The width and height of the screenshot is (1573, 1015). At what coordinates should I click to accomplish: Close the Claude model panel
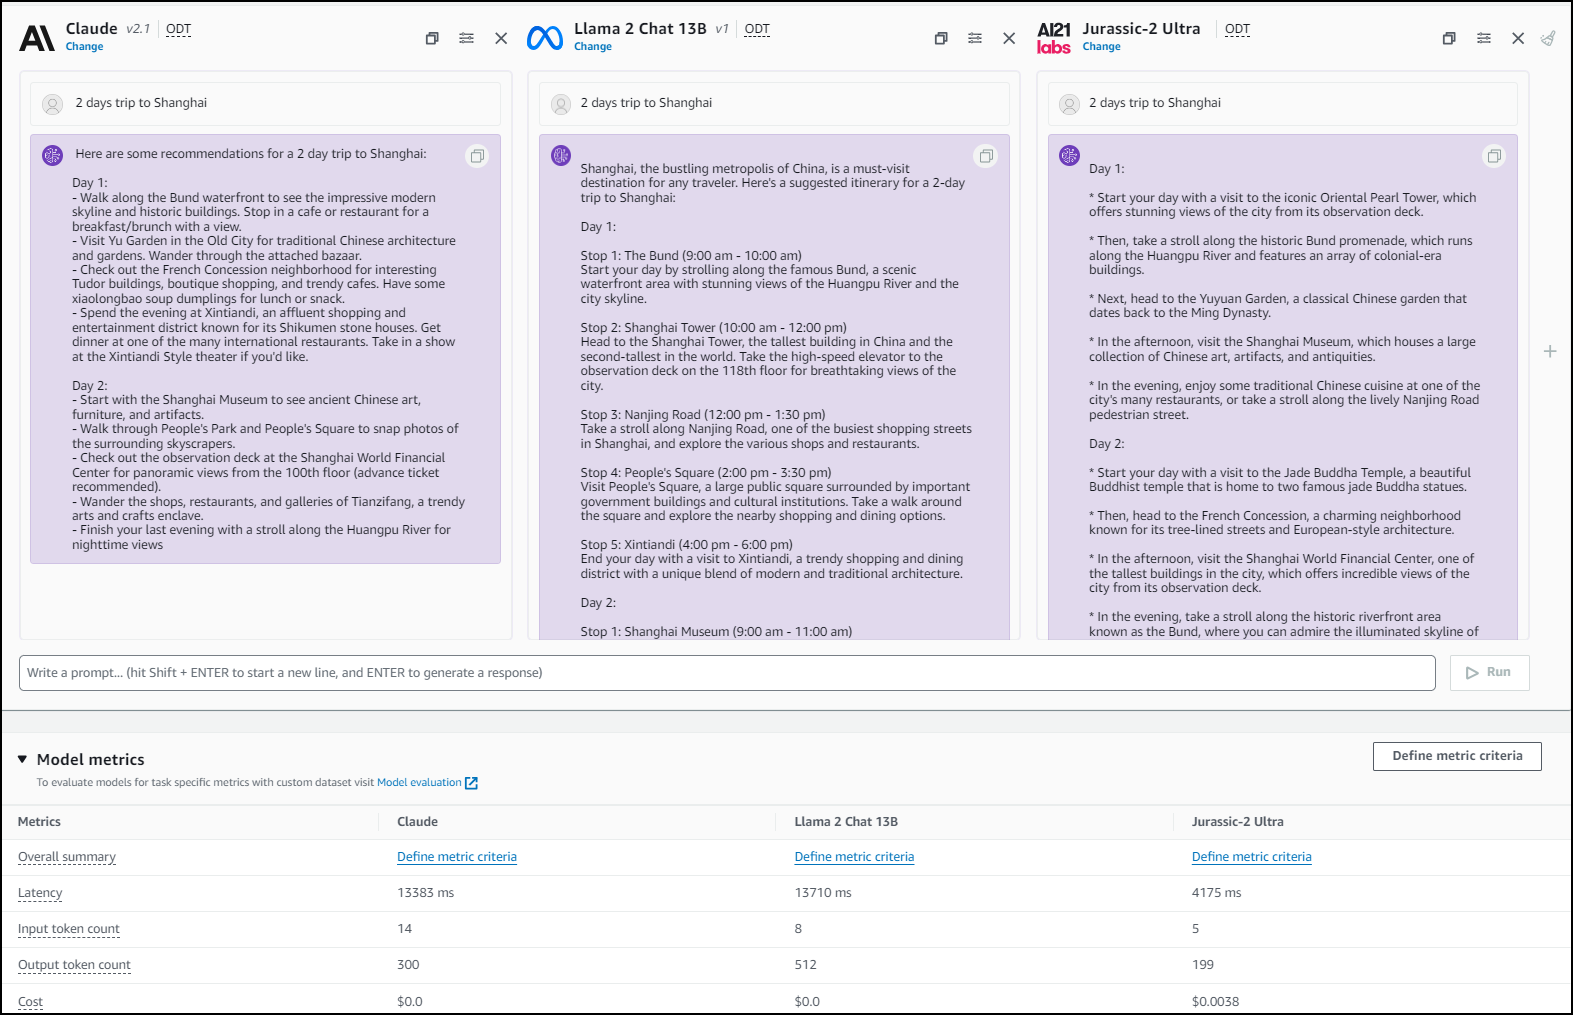pos(501,38)
